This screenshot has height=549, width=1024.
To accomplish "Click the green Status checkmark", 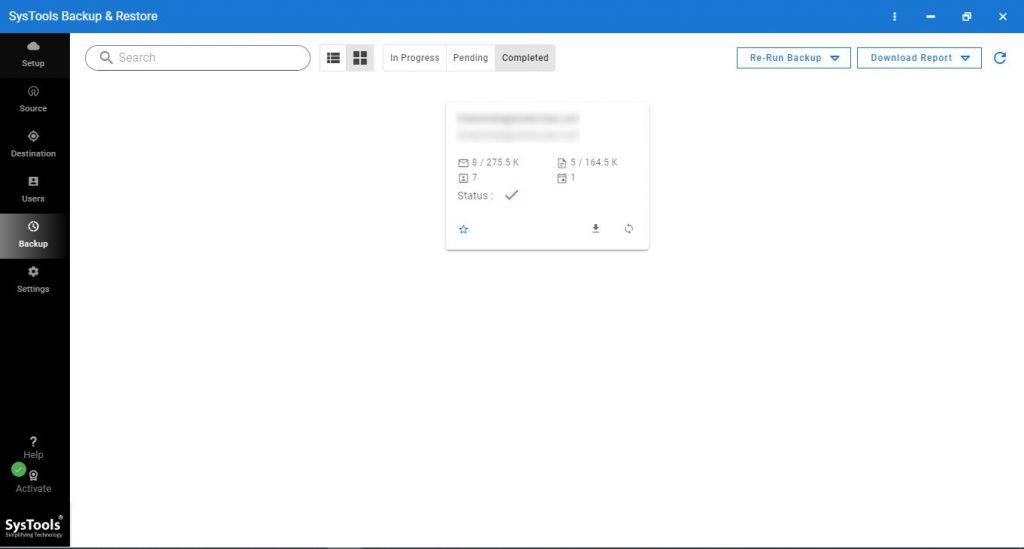I will click(x=511, y=195).
